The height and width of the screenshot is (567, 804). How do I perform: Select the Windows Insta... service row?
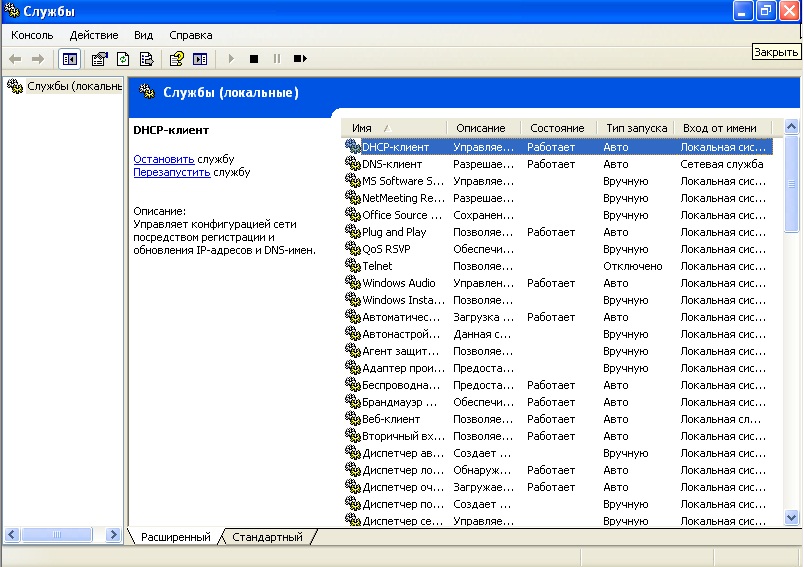(557, 300)
